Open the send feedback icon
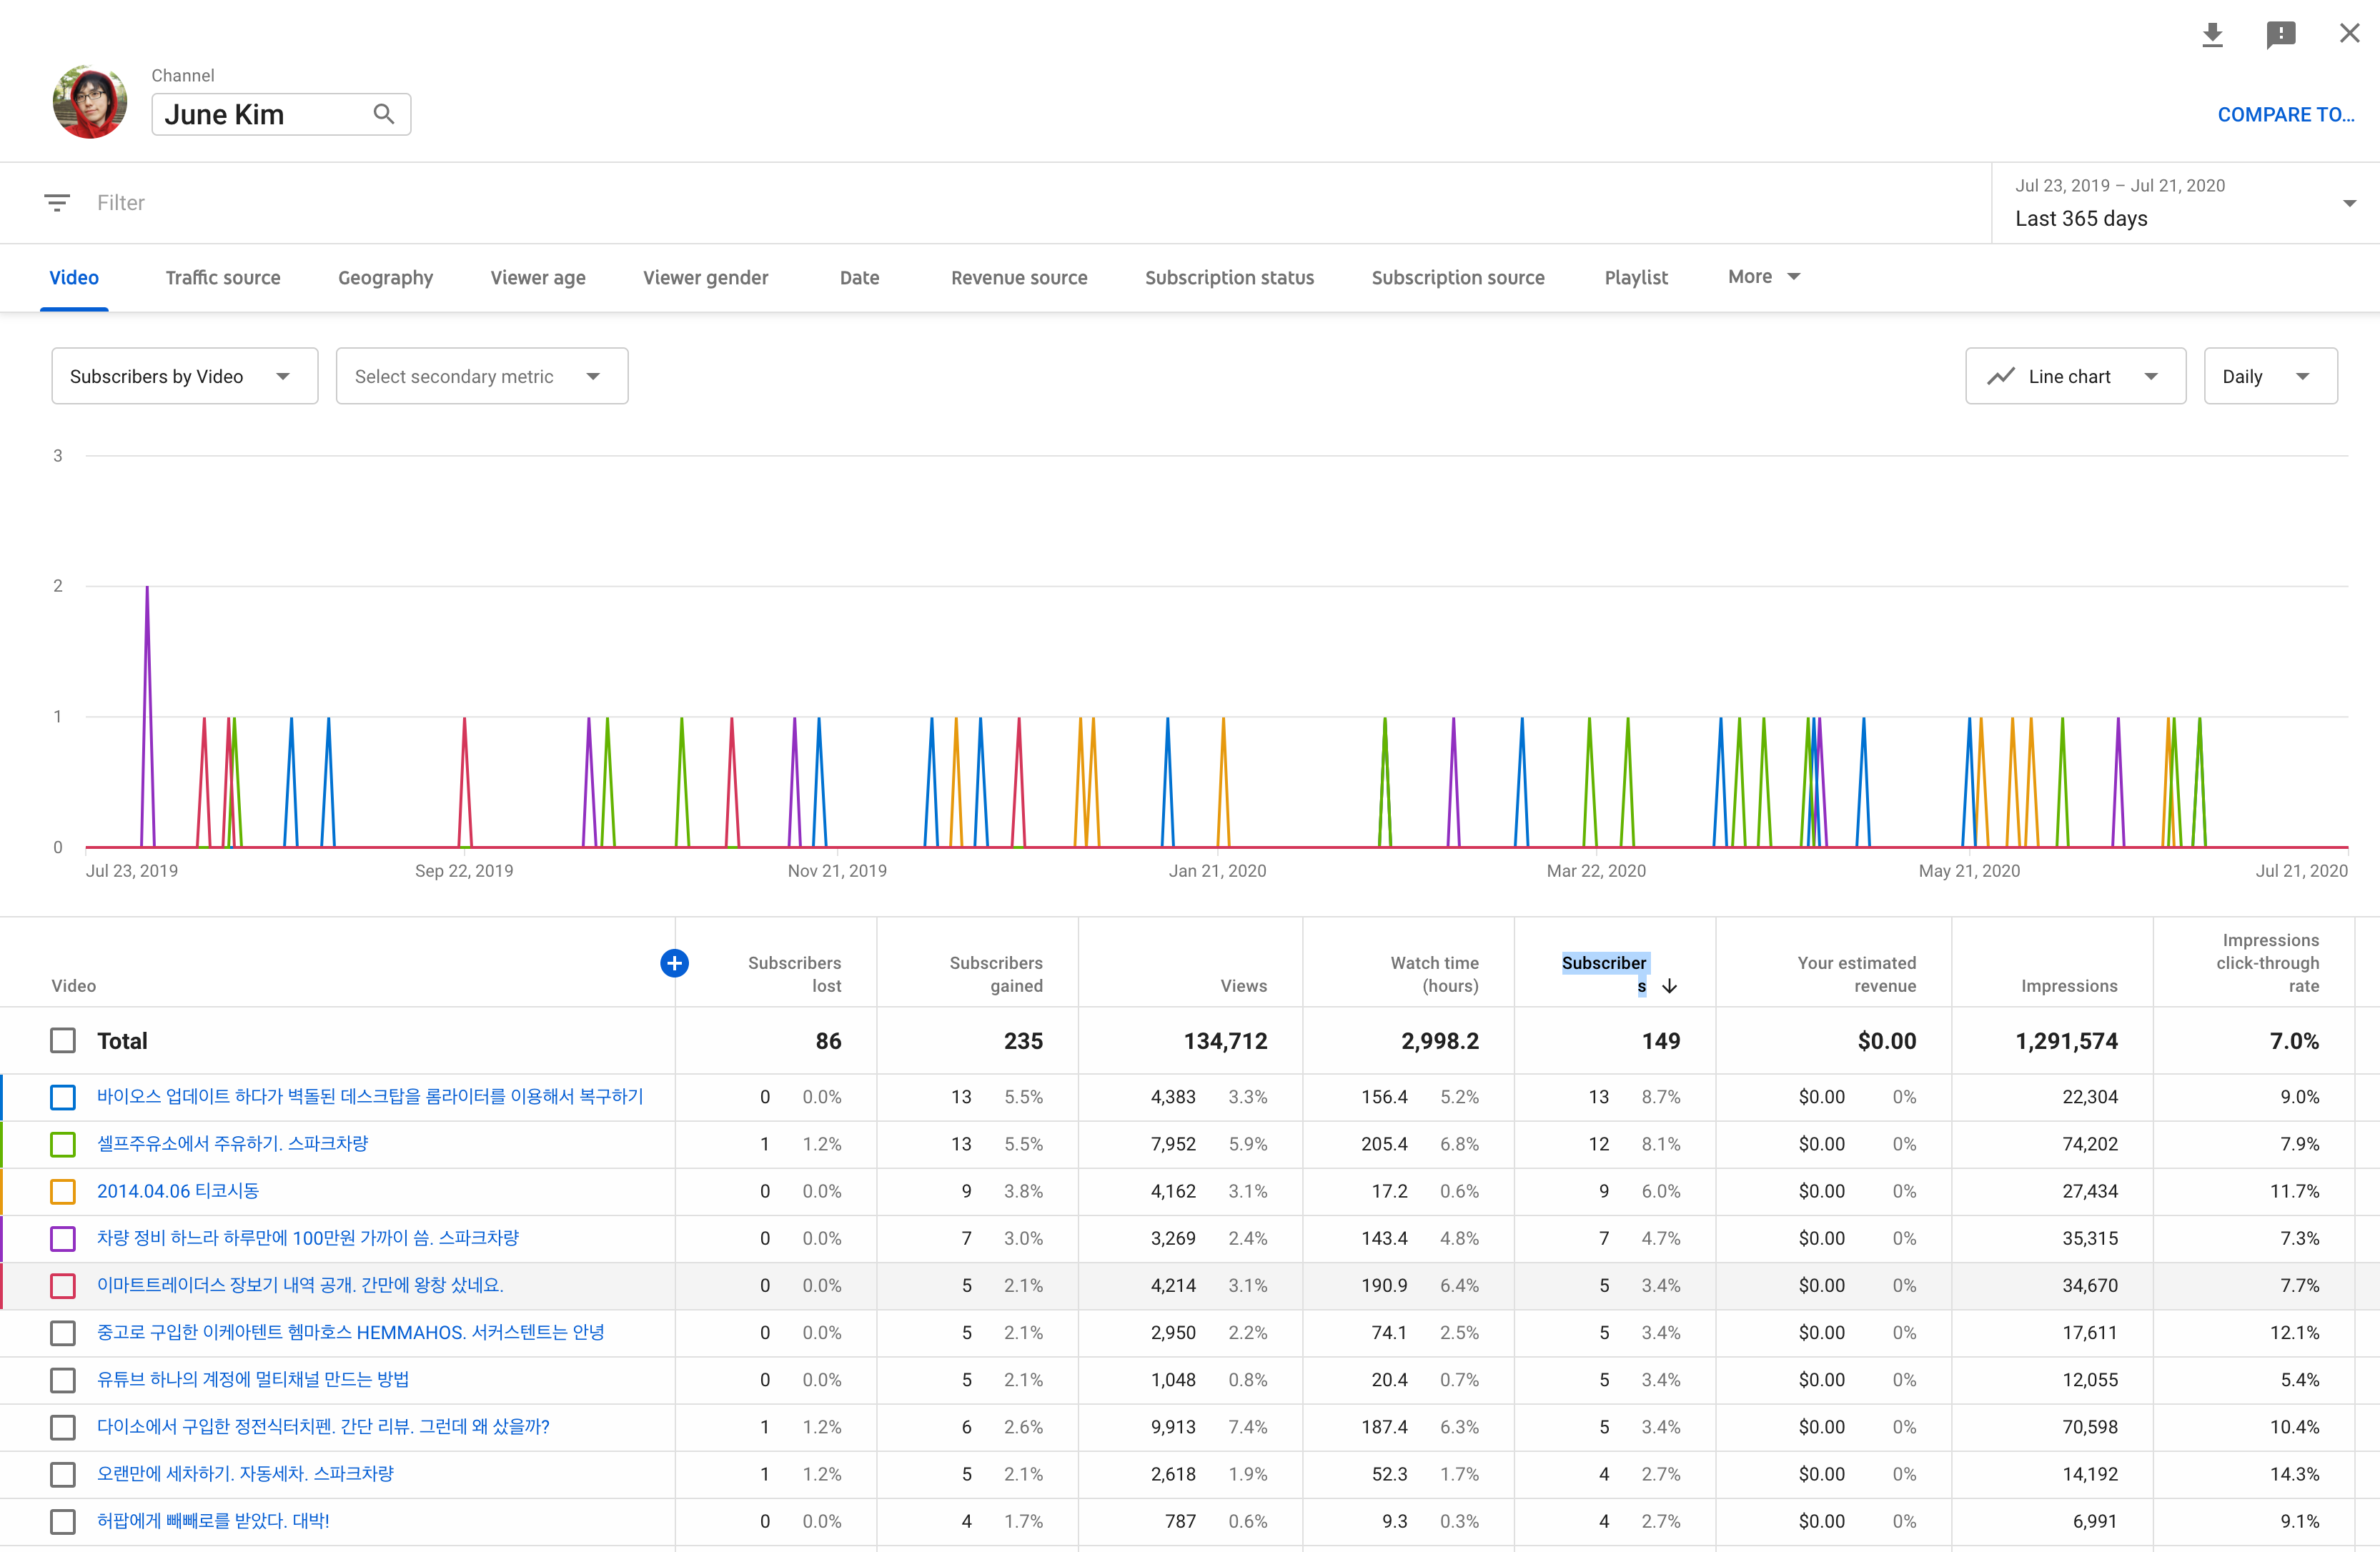The width and height of the screenshot is (2380, 1552). (x=2280, y=35)
